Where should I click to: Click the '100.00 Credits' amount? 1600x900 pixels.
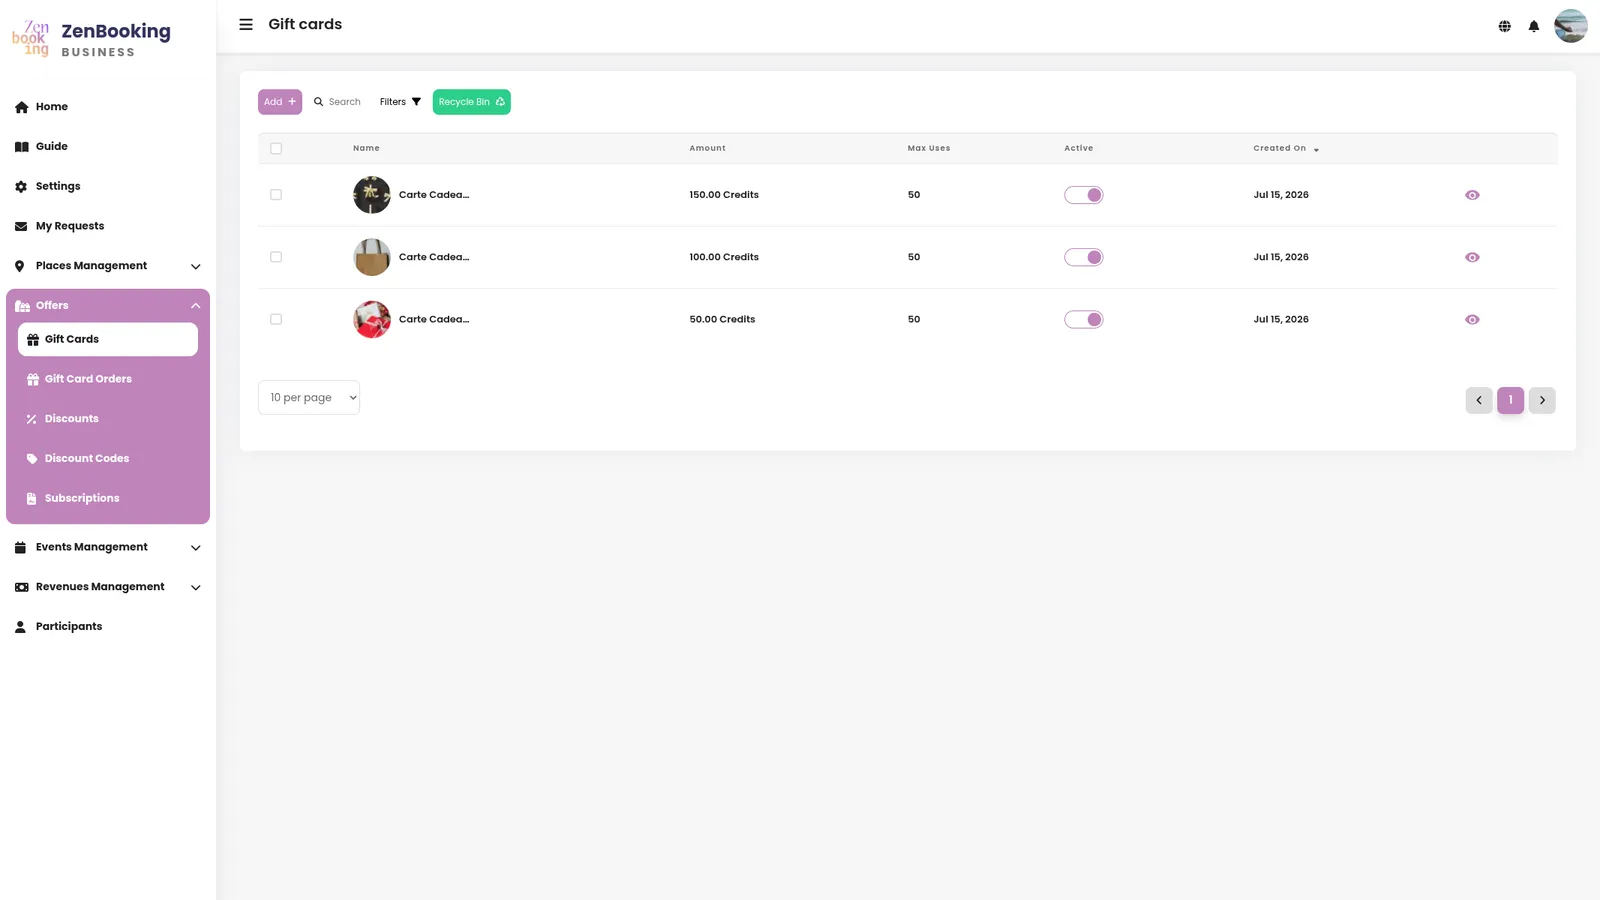[x=724, y=257]
